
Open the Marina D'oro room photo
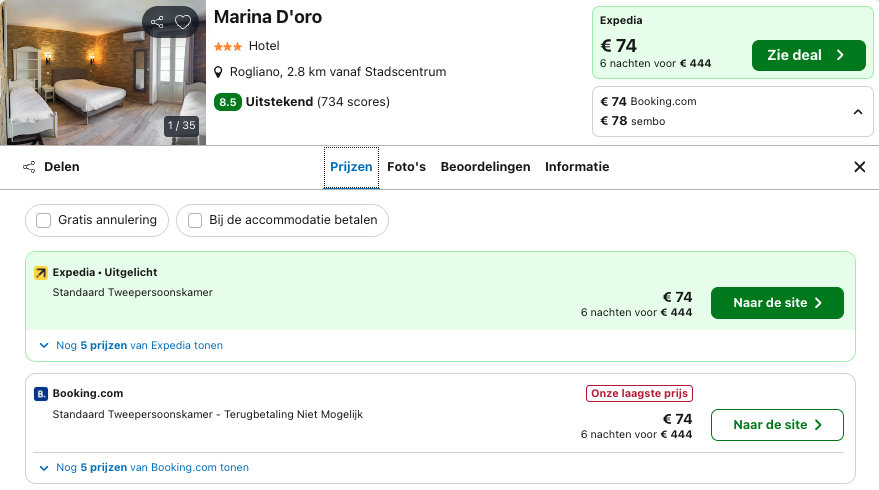tap(103, 73)
